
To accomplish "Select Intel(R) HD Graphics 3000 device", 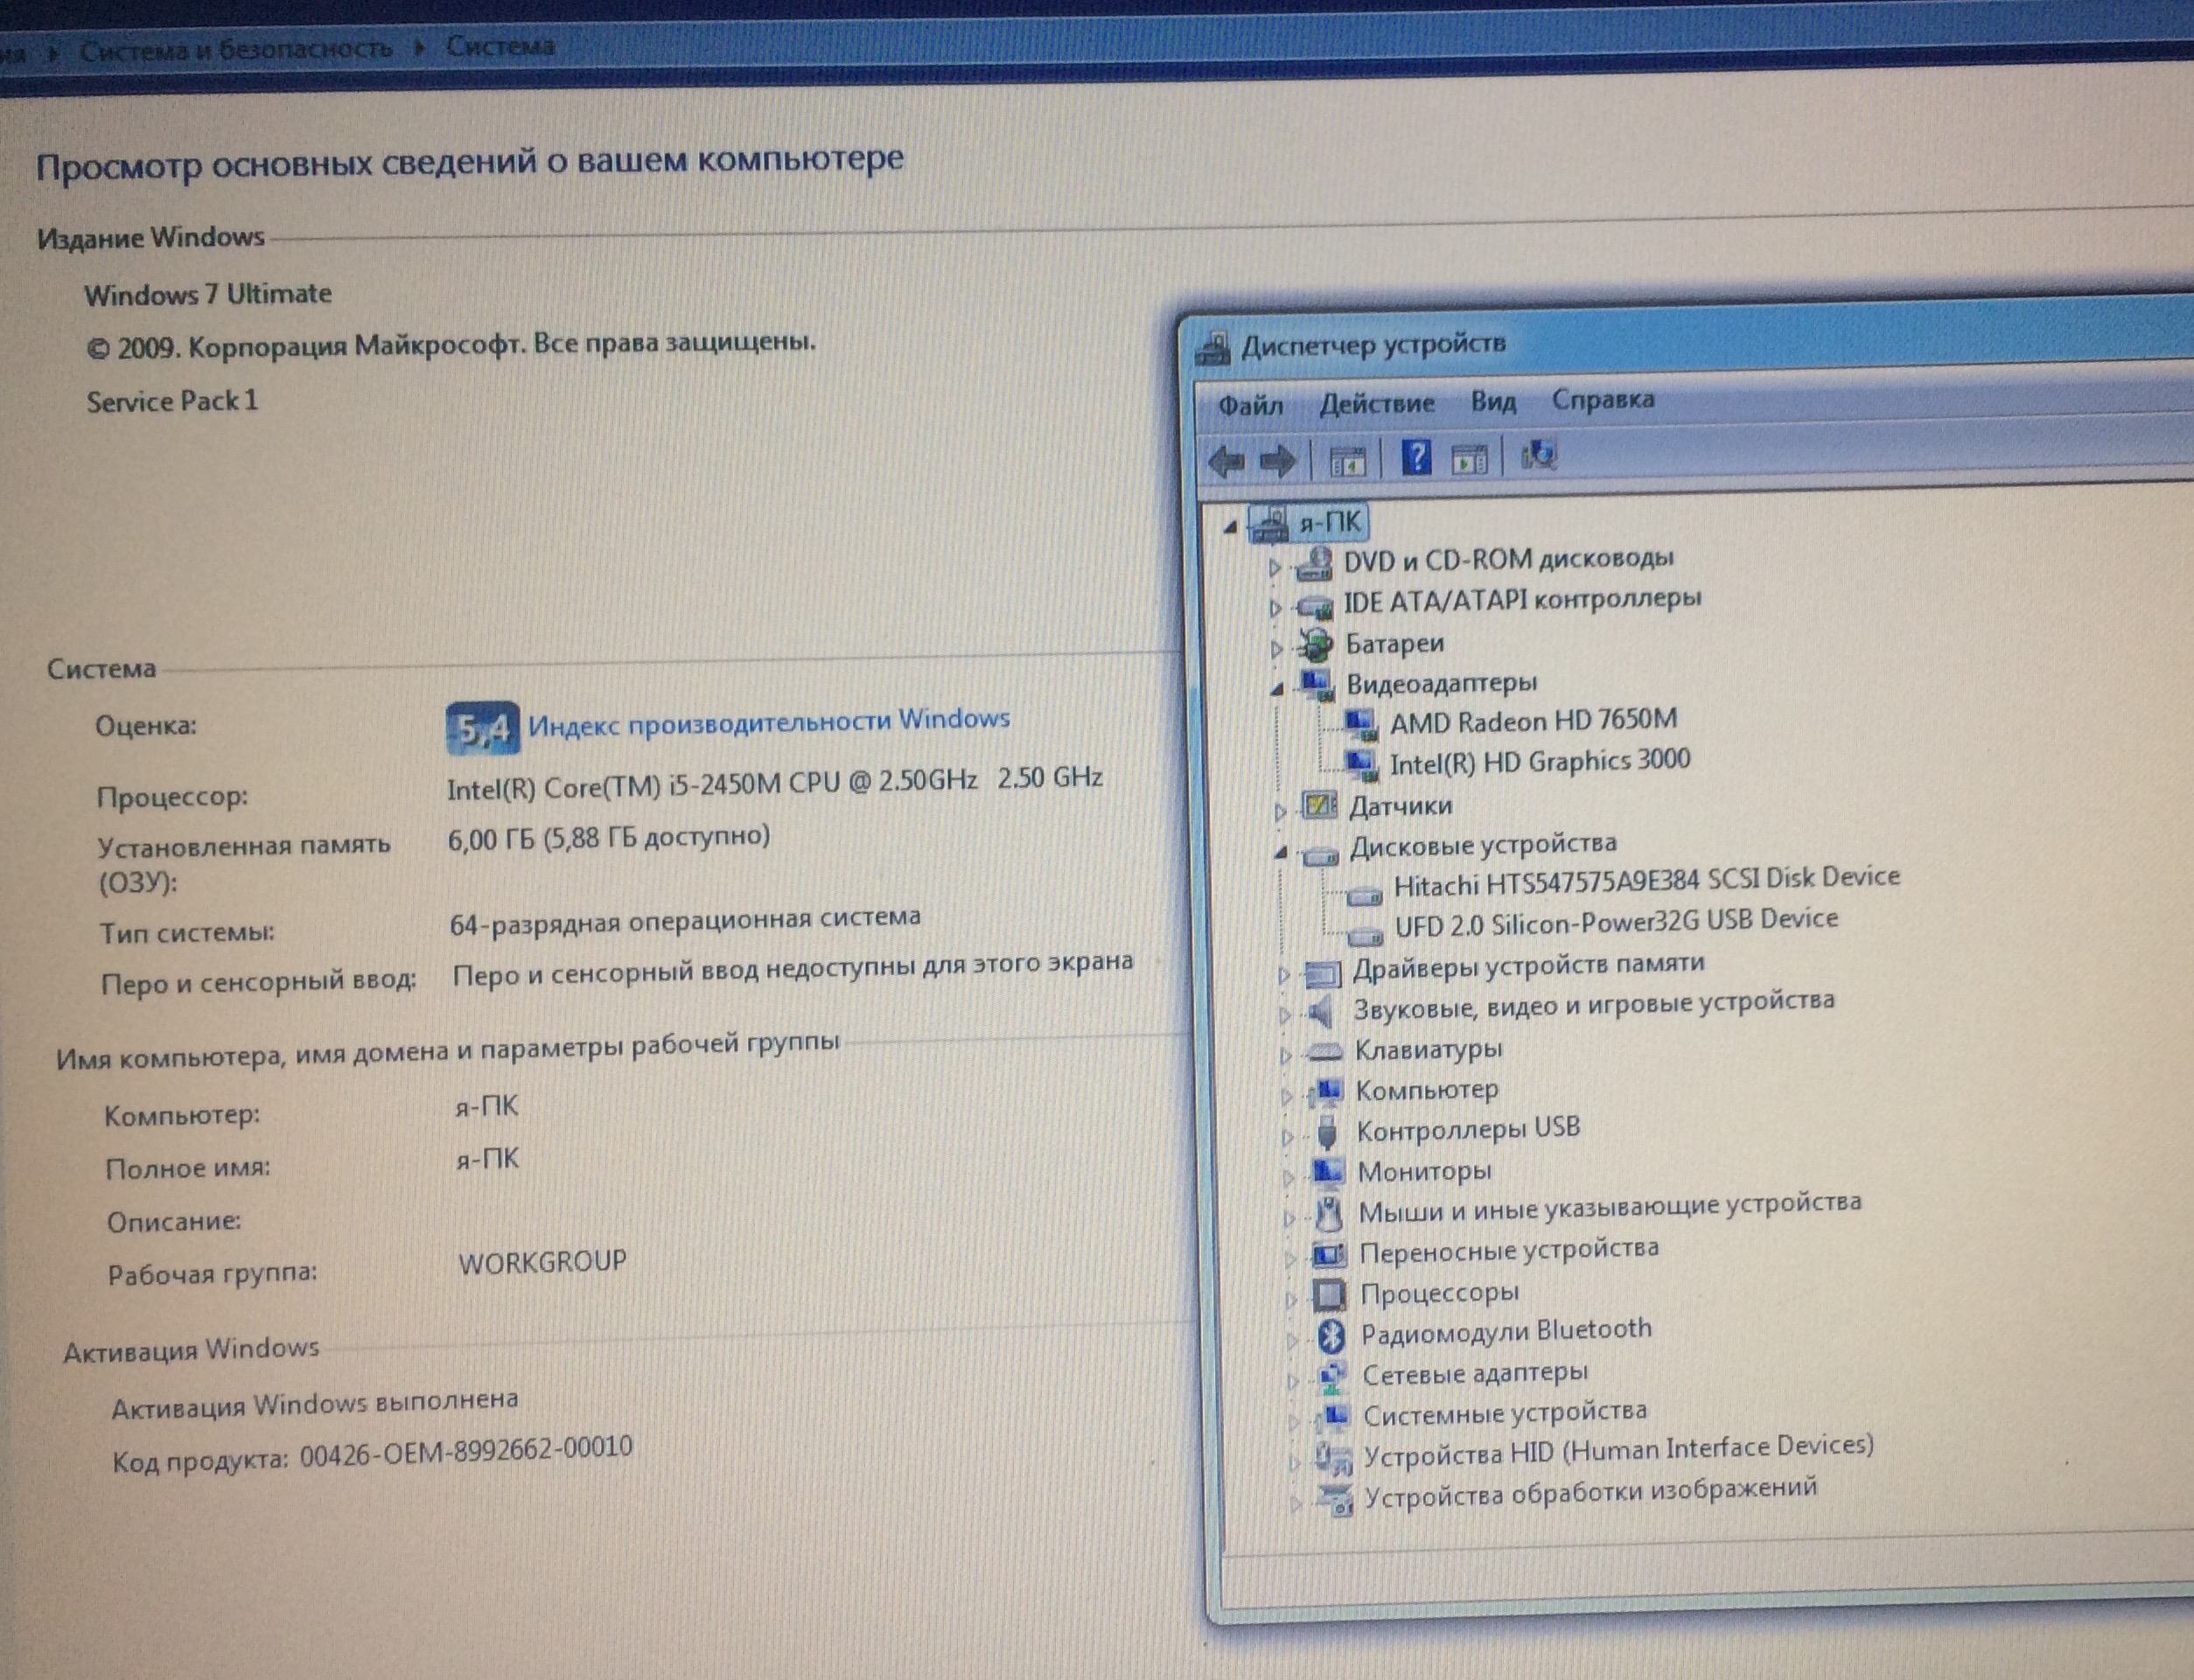I will tap(1539, 763).
